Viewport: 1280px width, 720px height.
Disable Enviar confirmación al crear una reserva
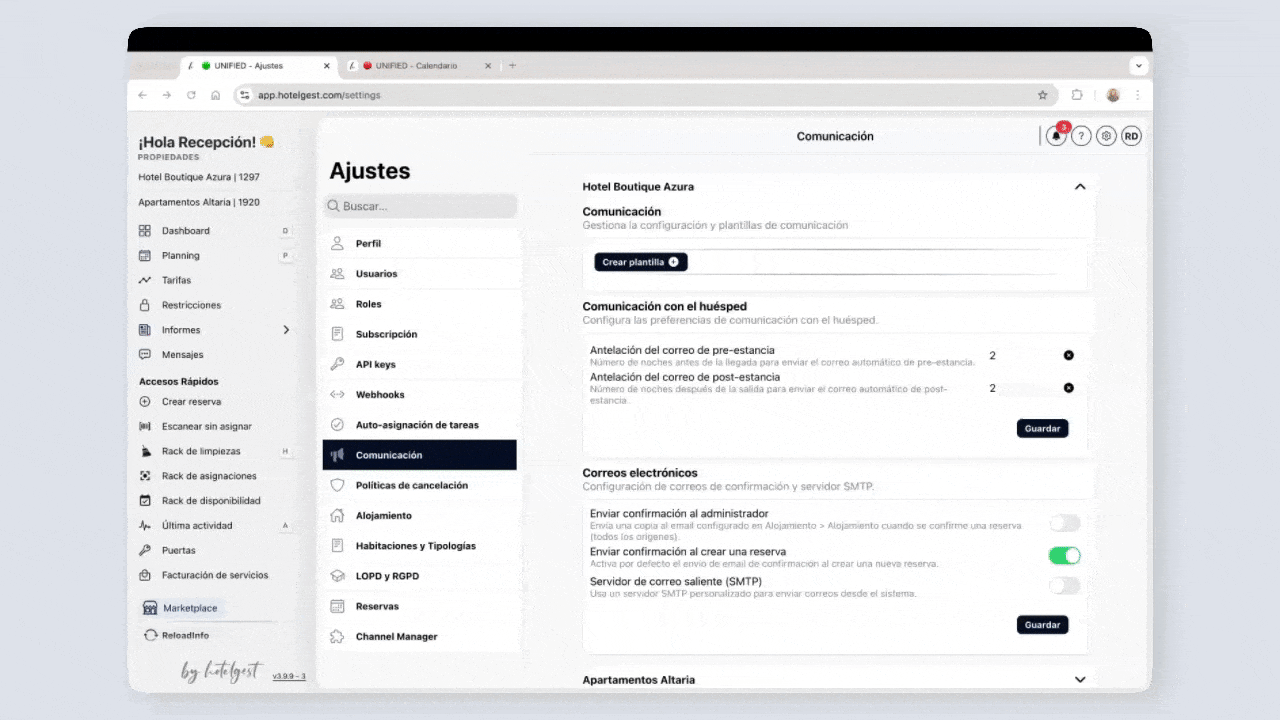[x=1064, y=556]
